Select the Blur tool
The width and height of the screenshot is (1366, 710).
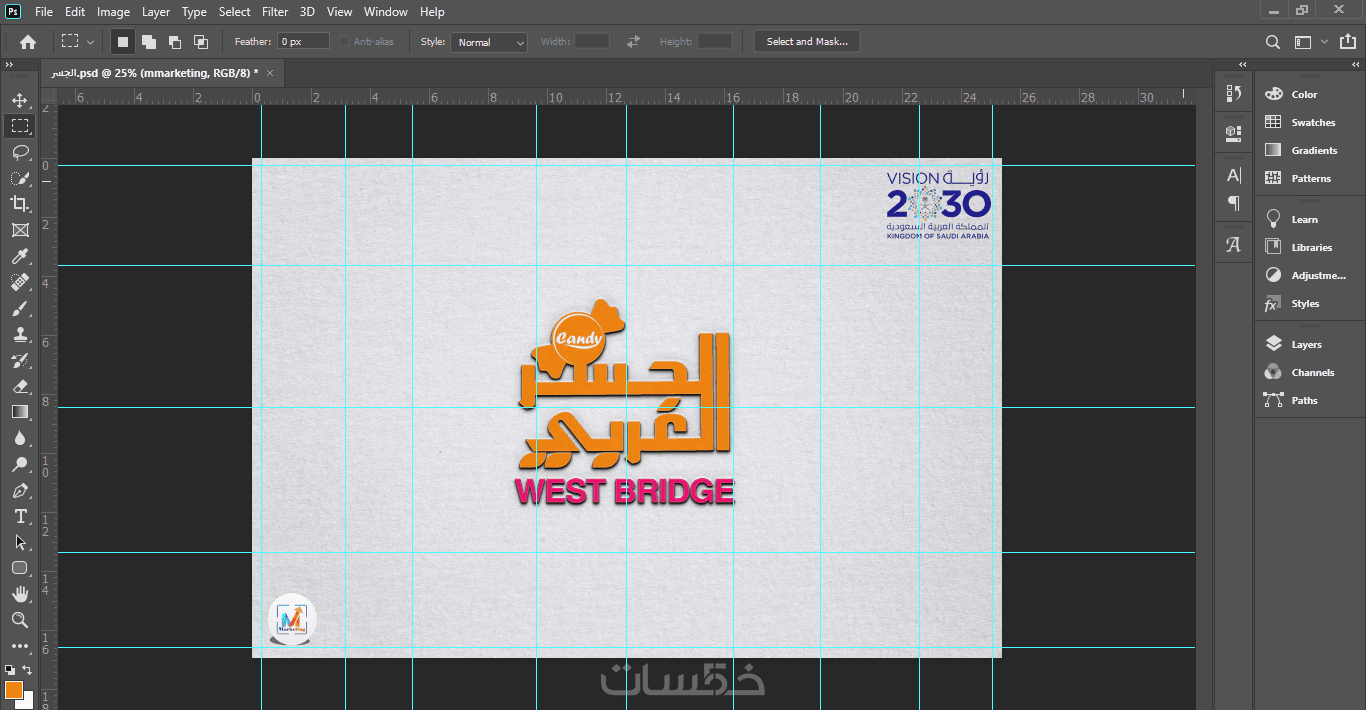point(20,438)
